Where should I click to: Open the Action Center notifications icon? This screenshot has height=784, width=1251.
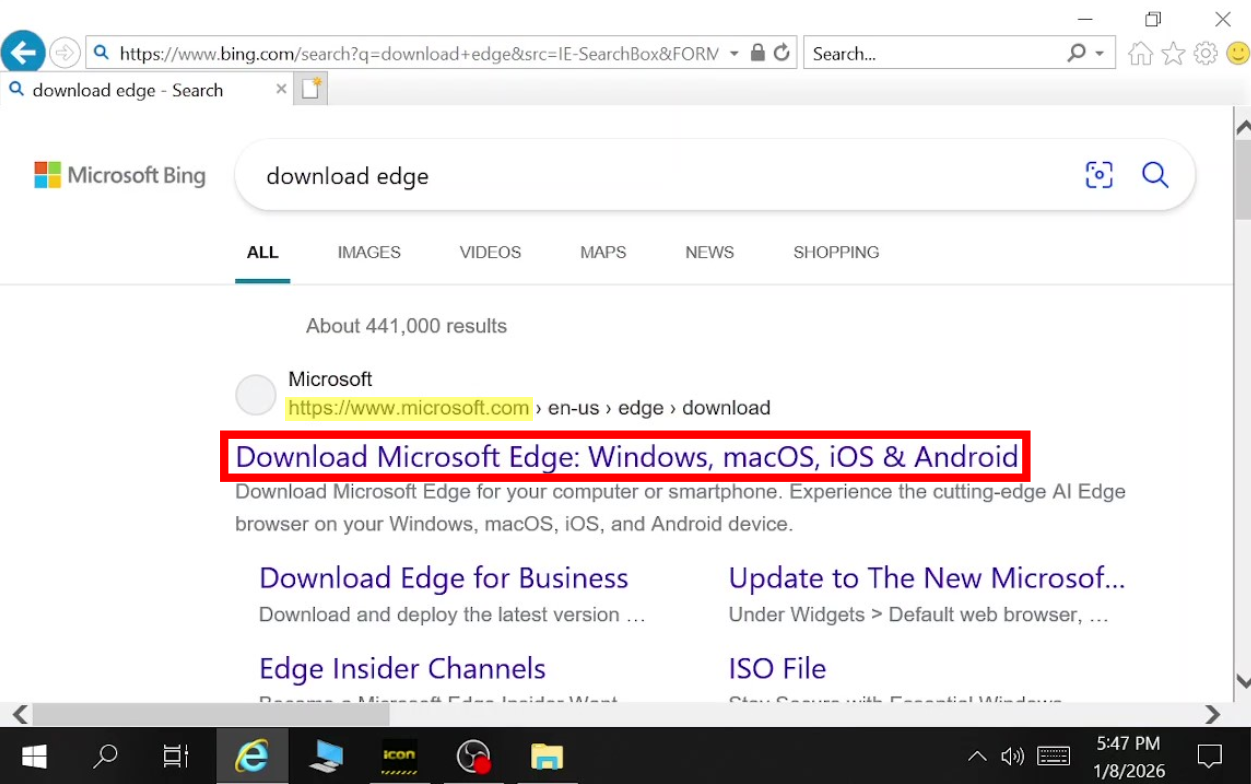[1209, 756]
